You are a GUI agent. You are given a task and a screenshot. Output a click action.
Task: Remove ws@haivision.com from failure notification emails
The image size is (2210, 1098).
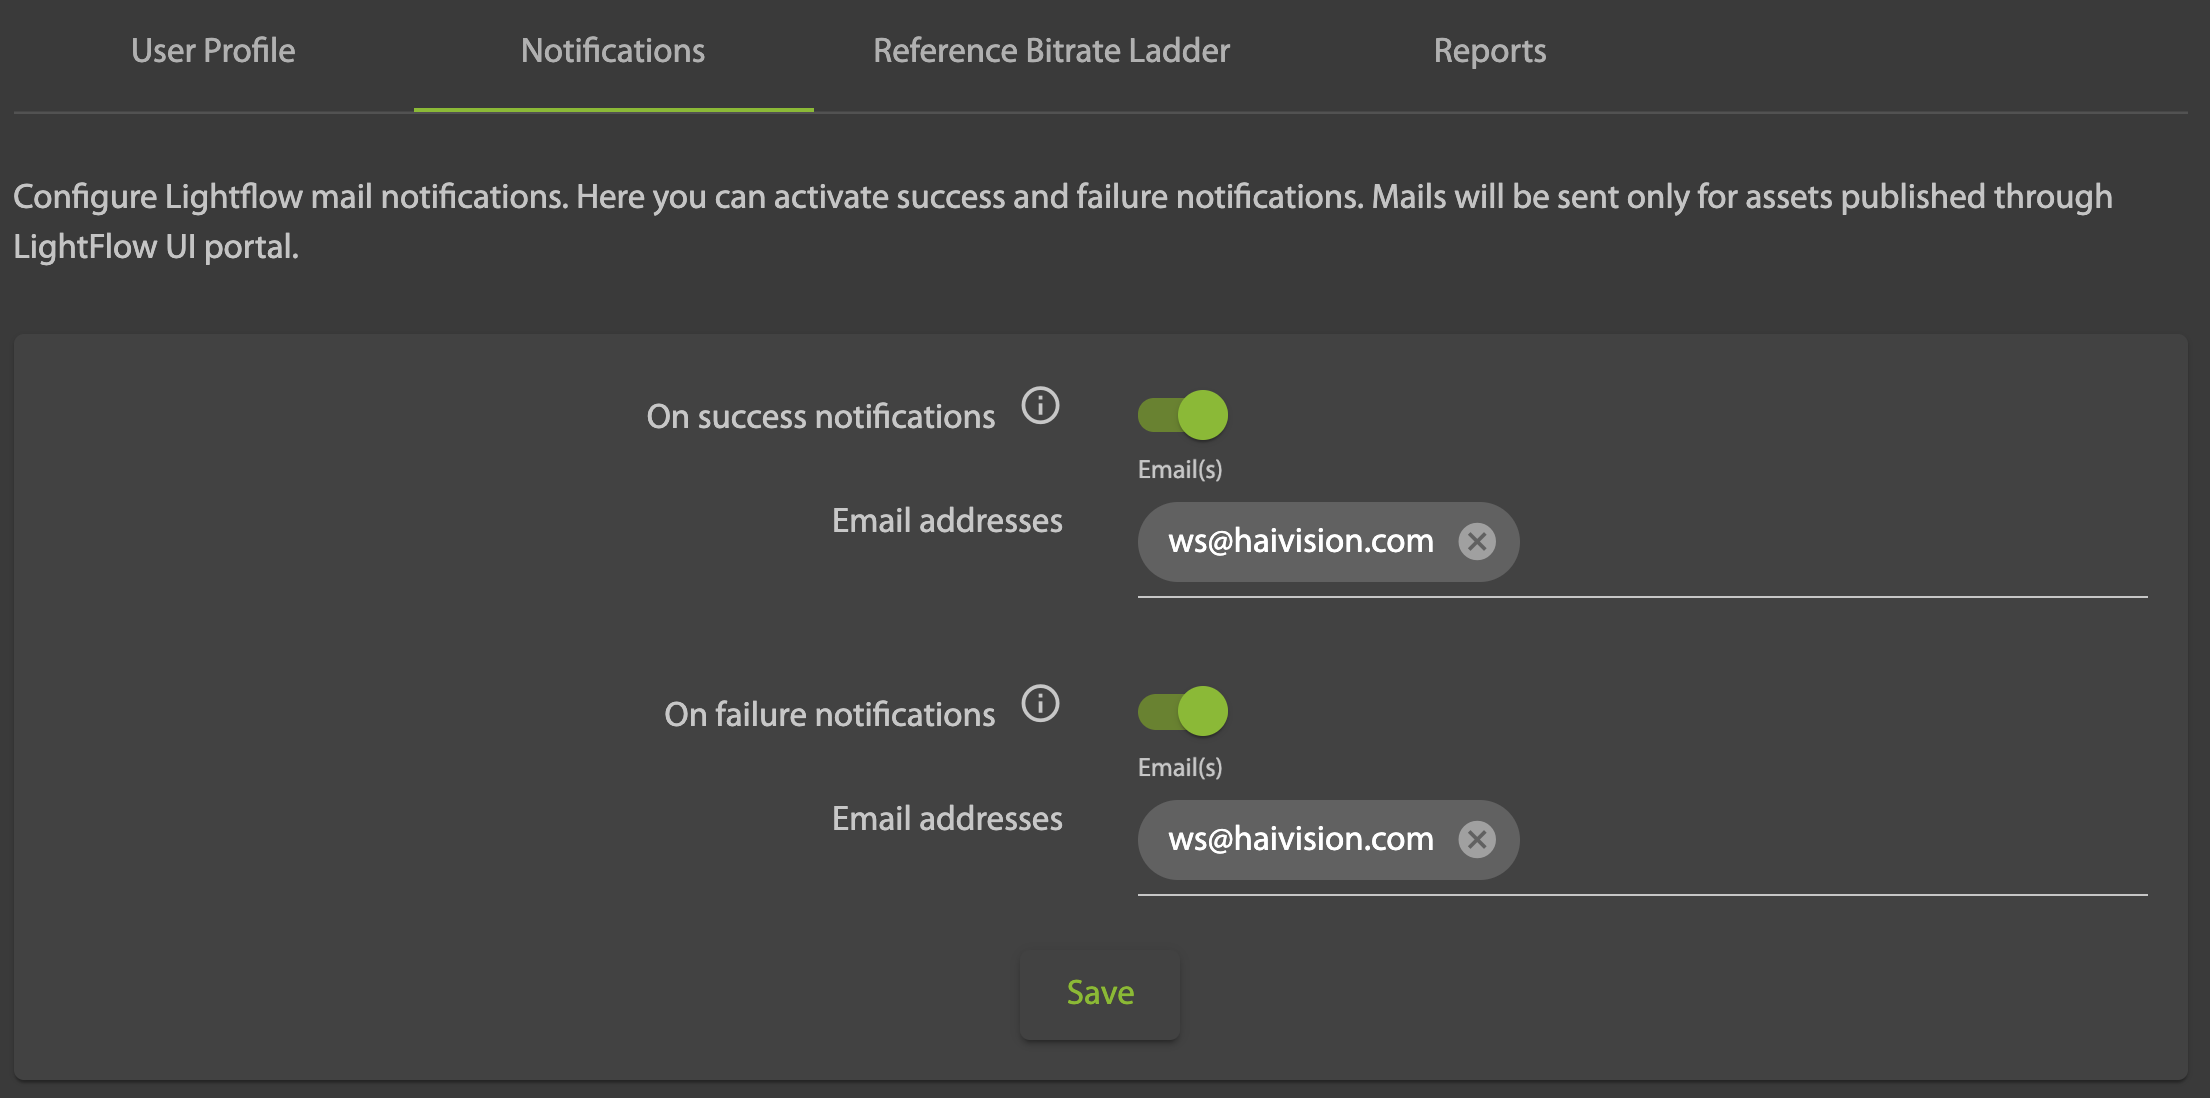pos(1477,839)
